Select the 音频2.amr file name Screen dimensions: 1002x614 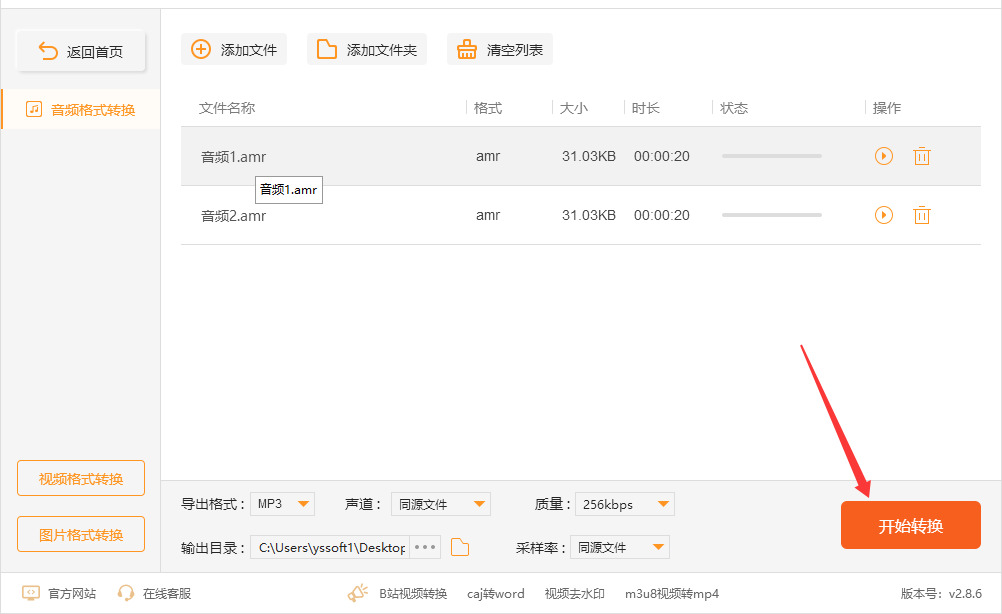pos(233,215)
